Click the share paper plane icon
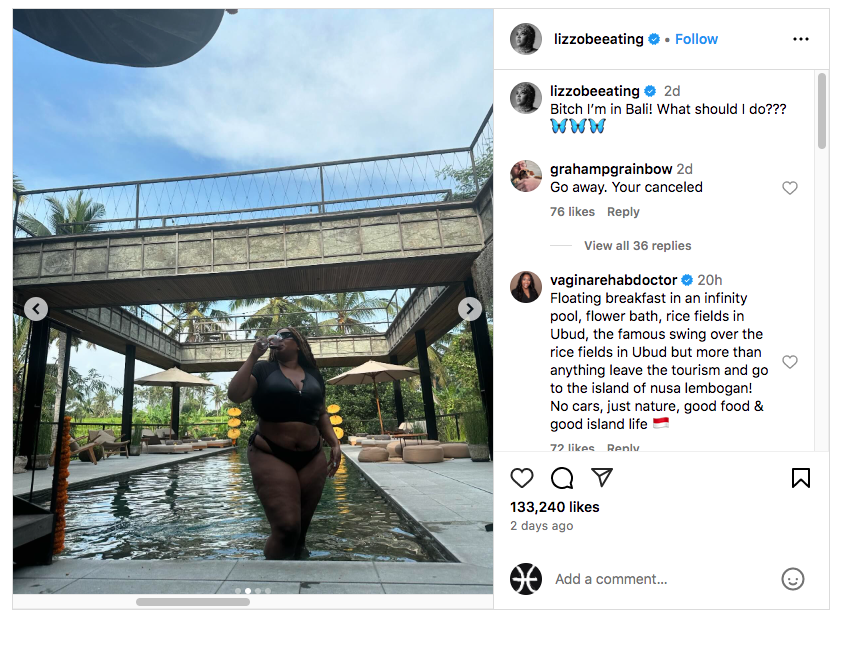848x648 pixels. 601,478
